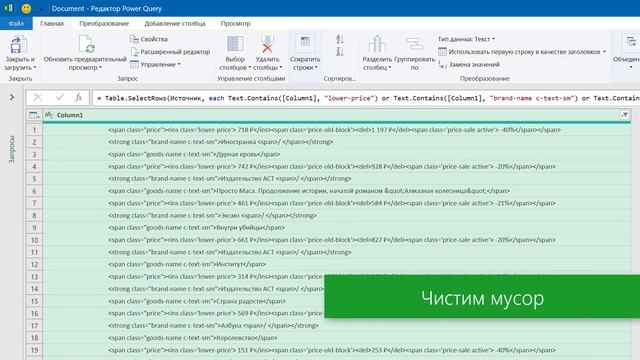
Task: Click the table icon at grid corner
Action: (x=34, y=115)
